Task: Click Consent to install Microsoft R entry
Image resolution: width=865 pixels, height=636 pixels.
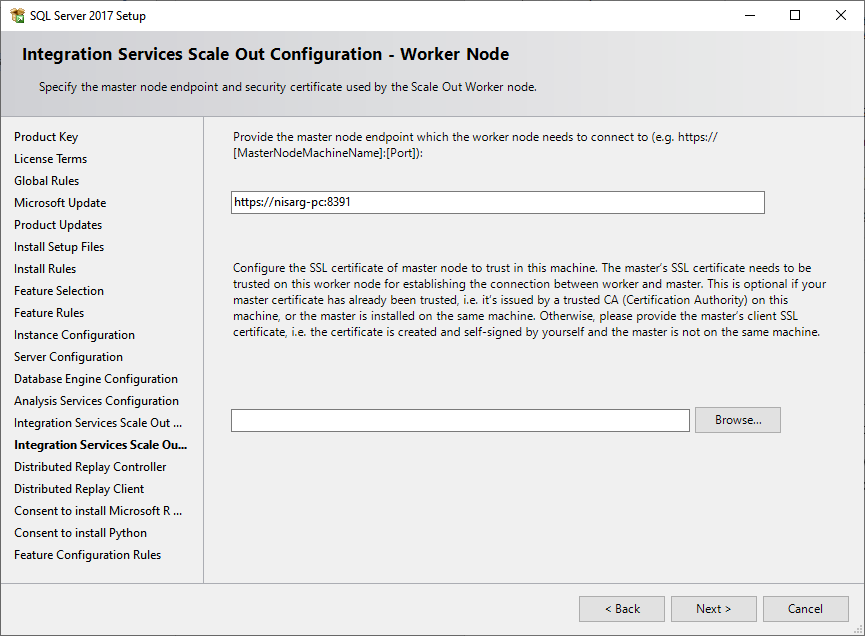Action: pos(98,511)
